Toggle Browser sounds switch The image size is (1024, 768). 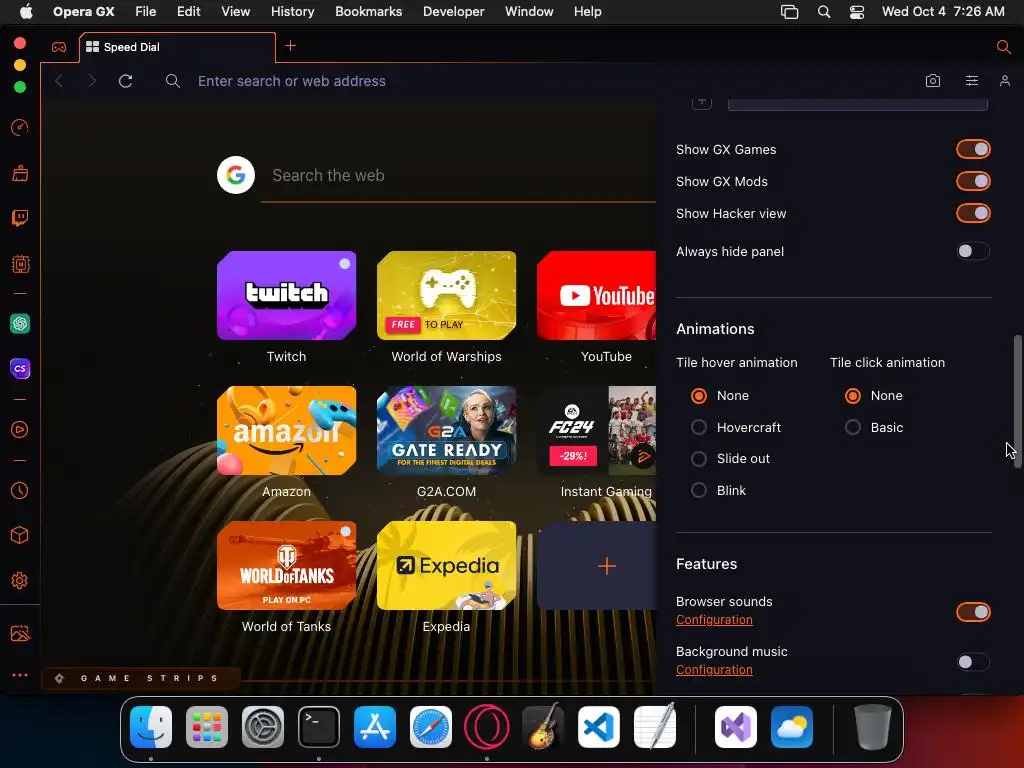(973, 612)
